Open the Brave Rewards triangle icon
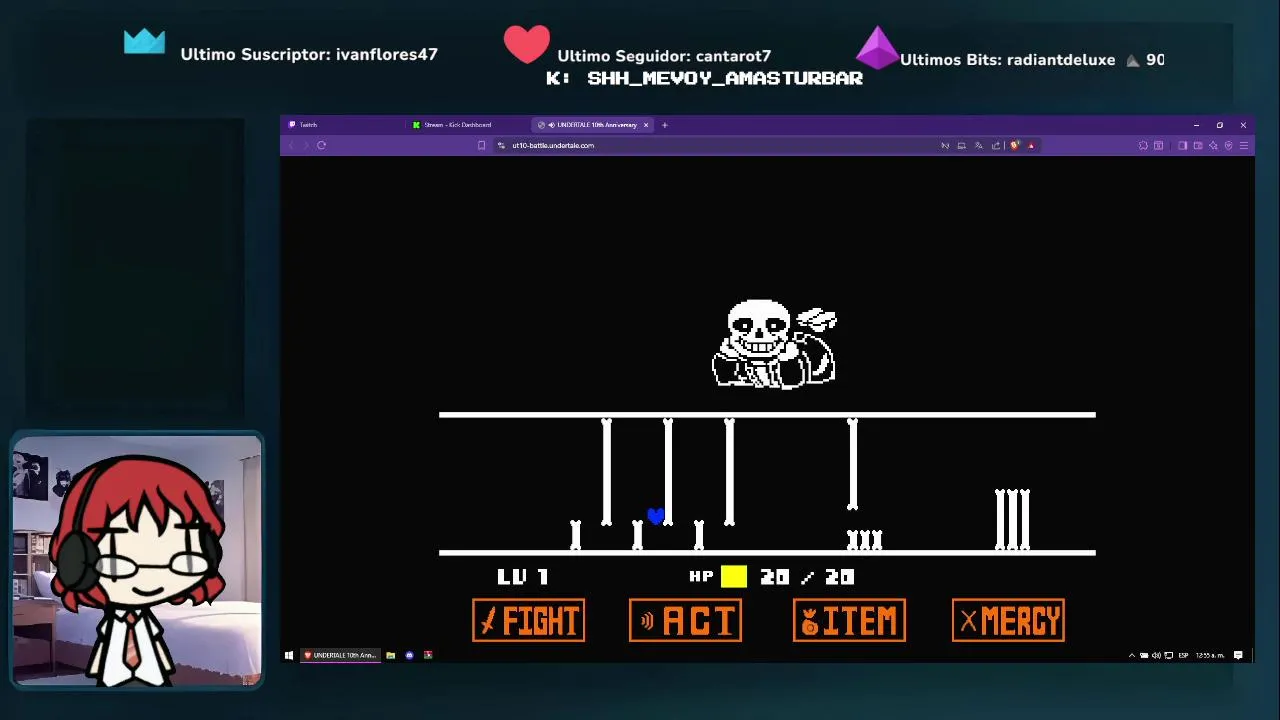The height and width of the screenshot is (720, 1280). [1031, 145]
